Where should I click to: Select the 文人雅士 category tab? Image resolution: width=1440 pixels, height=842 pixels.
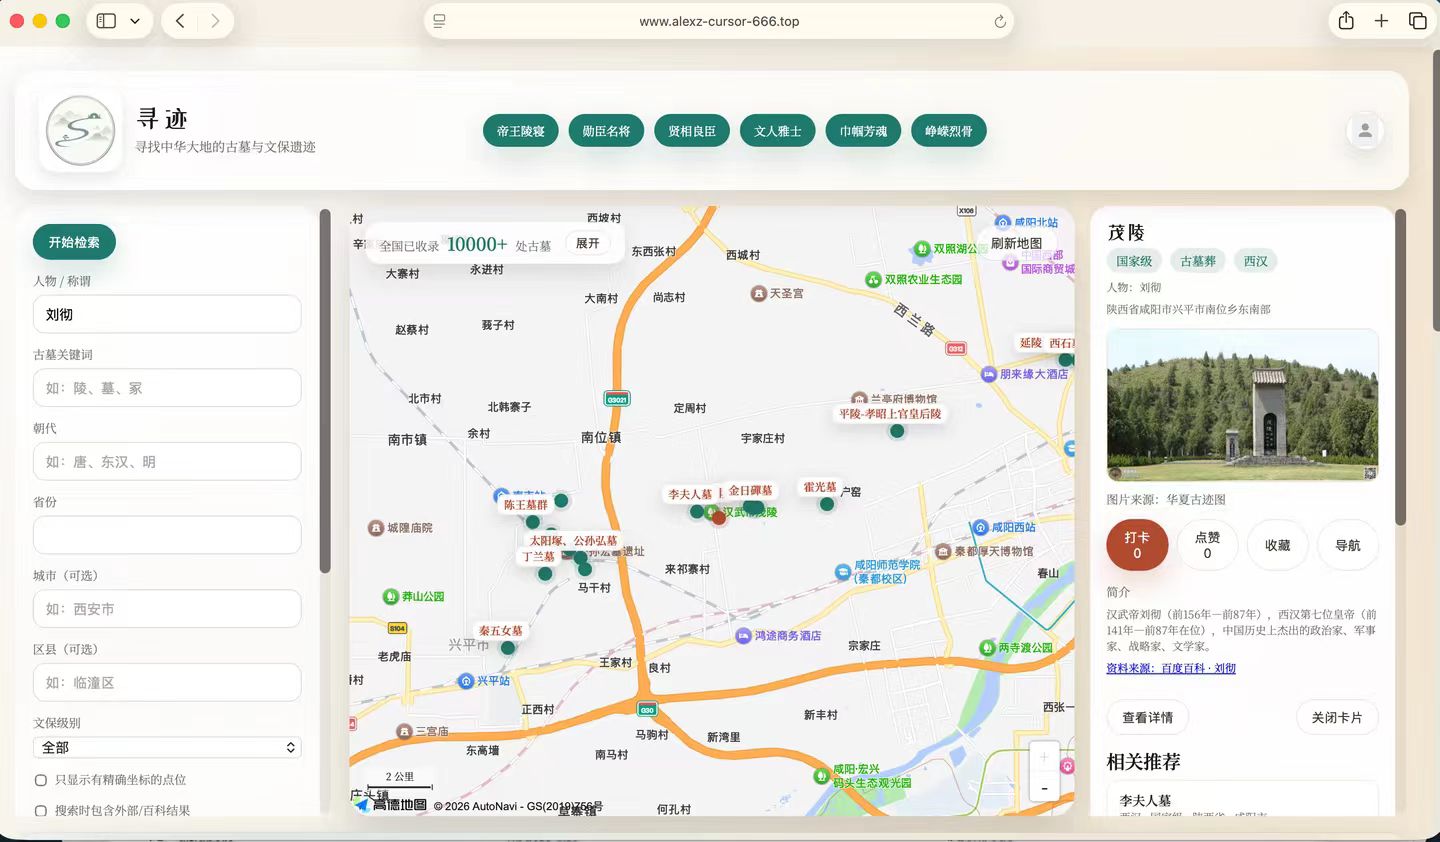(x=777, y=130)
